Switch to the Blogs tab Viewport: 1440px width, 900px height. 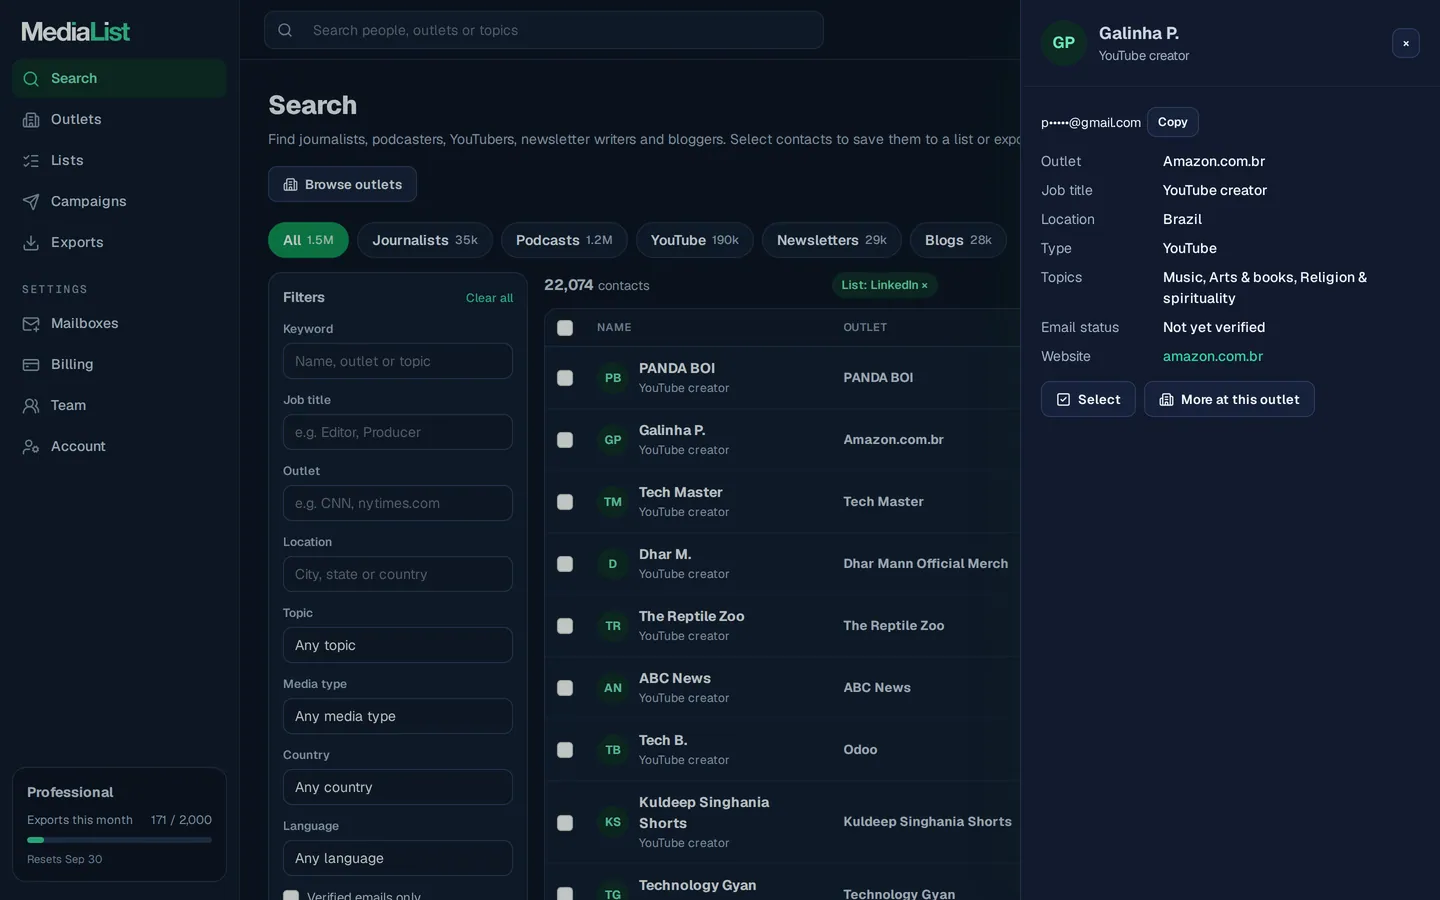[958, 240]
